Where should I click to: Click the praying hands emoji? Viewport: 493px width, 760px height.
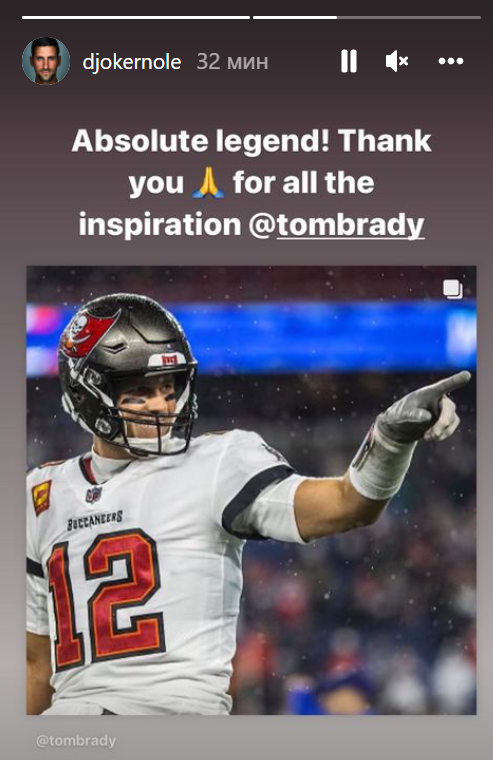click(x=208, y=183)
